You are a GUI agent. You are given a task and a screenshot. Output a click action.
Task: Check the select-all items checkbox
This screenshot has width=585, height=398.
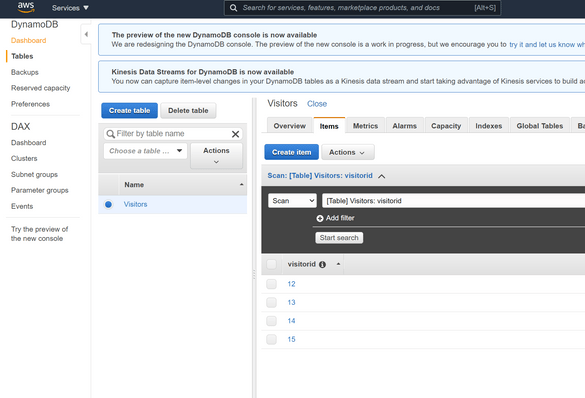click(x=272, y=264)
